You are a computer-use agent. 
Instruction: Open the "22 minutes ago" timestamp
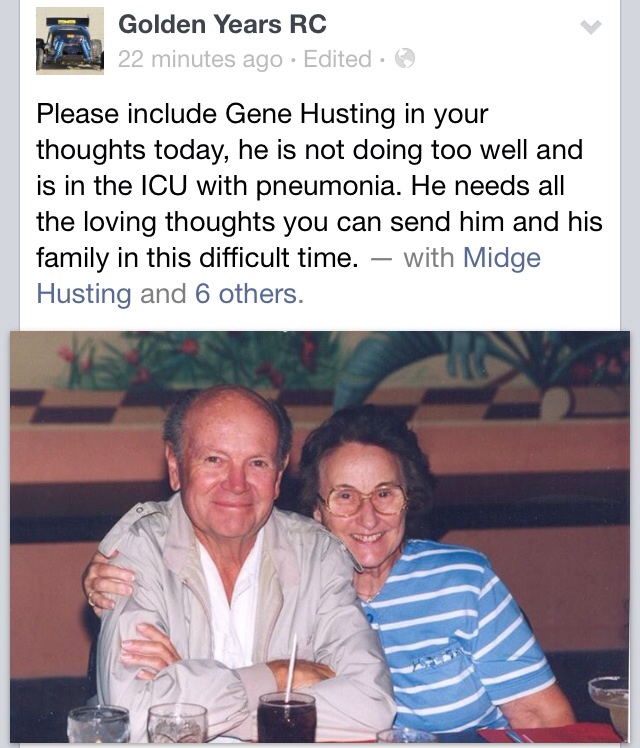(200, 59)
